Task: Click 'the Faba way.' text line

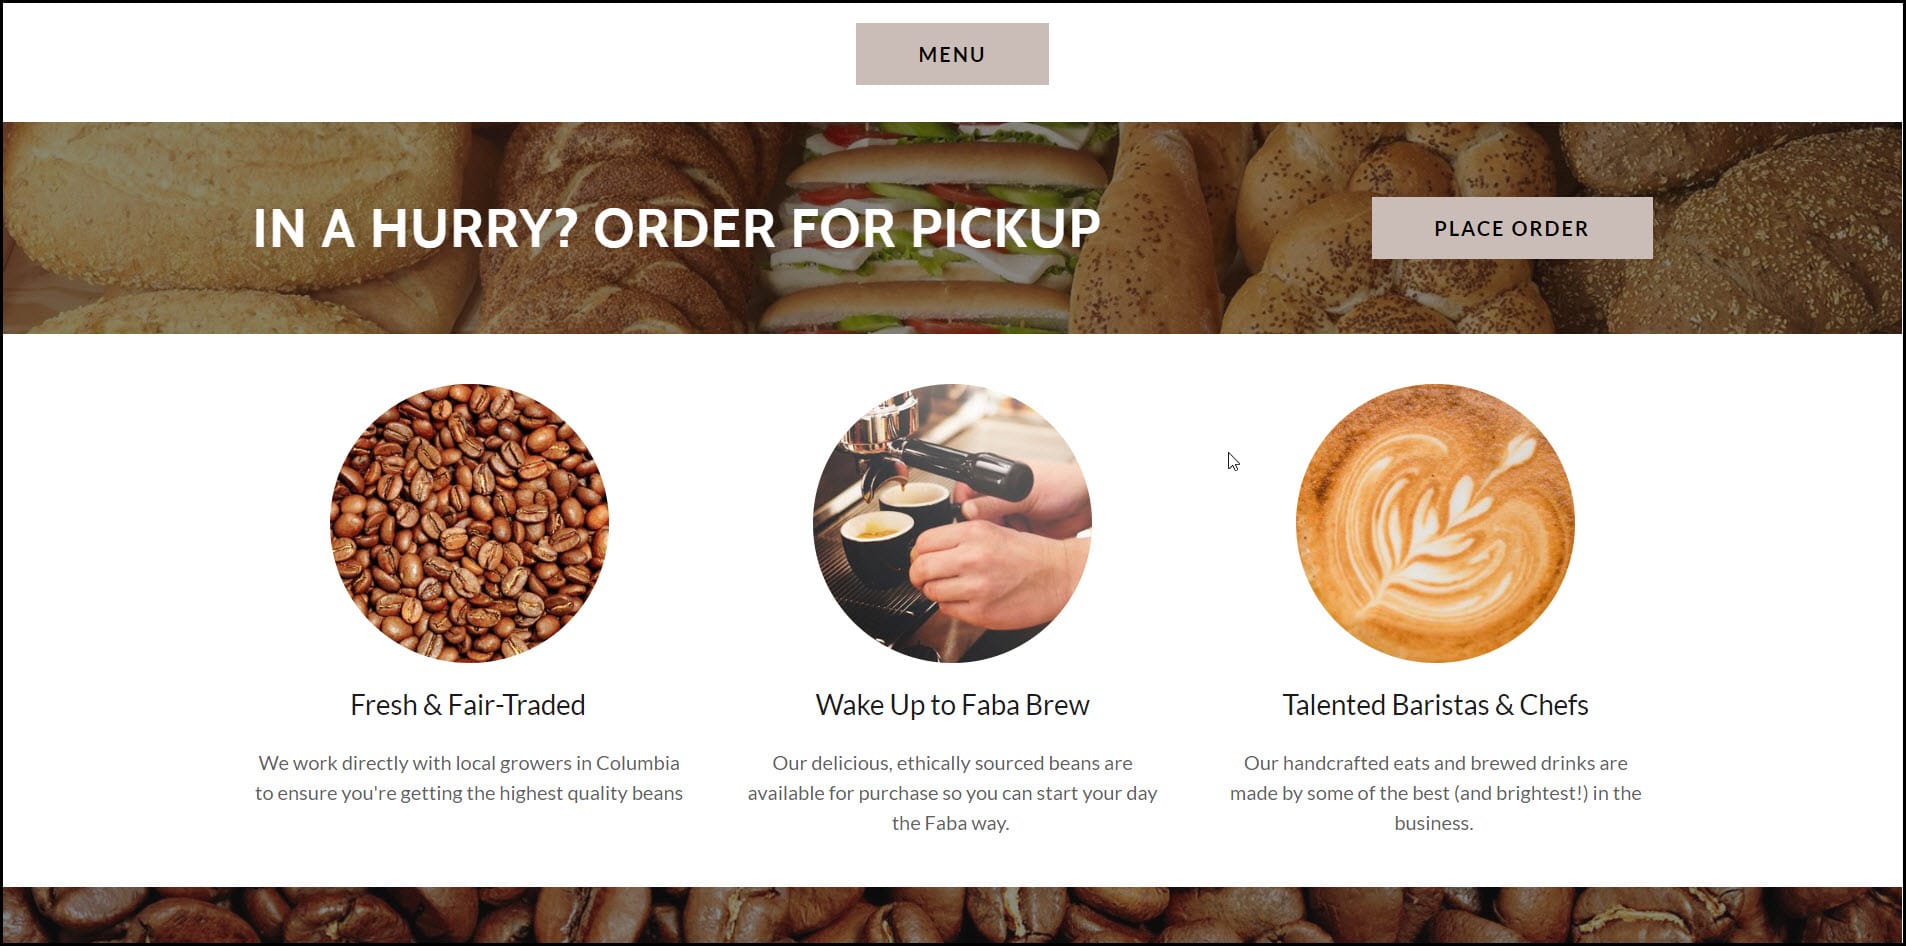Action: point(950,823)
